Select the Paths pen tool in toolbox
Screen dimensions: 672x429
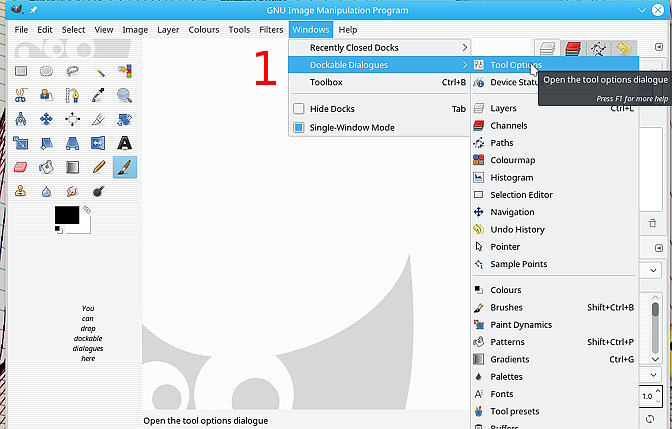(72, 95)
